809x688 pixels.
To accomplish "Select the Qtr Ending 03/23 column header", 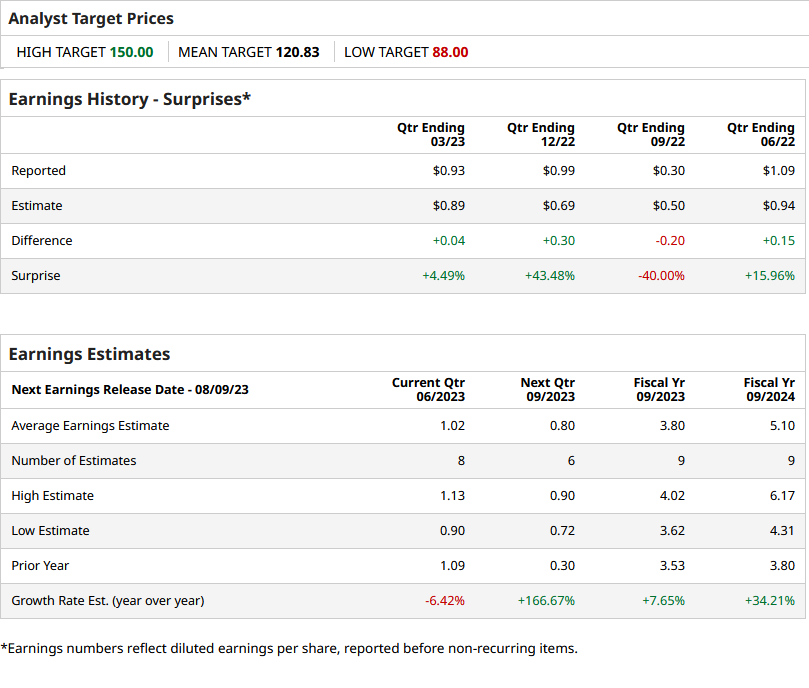I will pyautogui.click(x=430, y=135).
